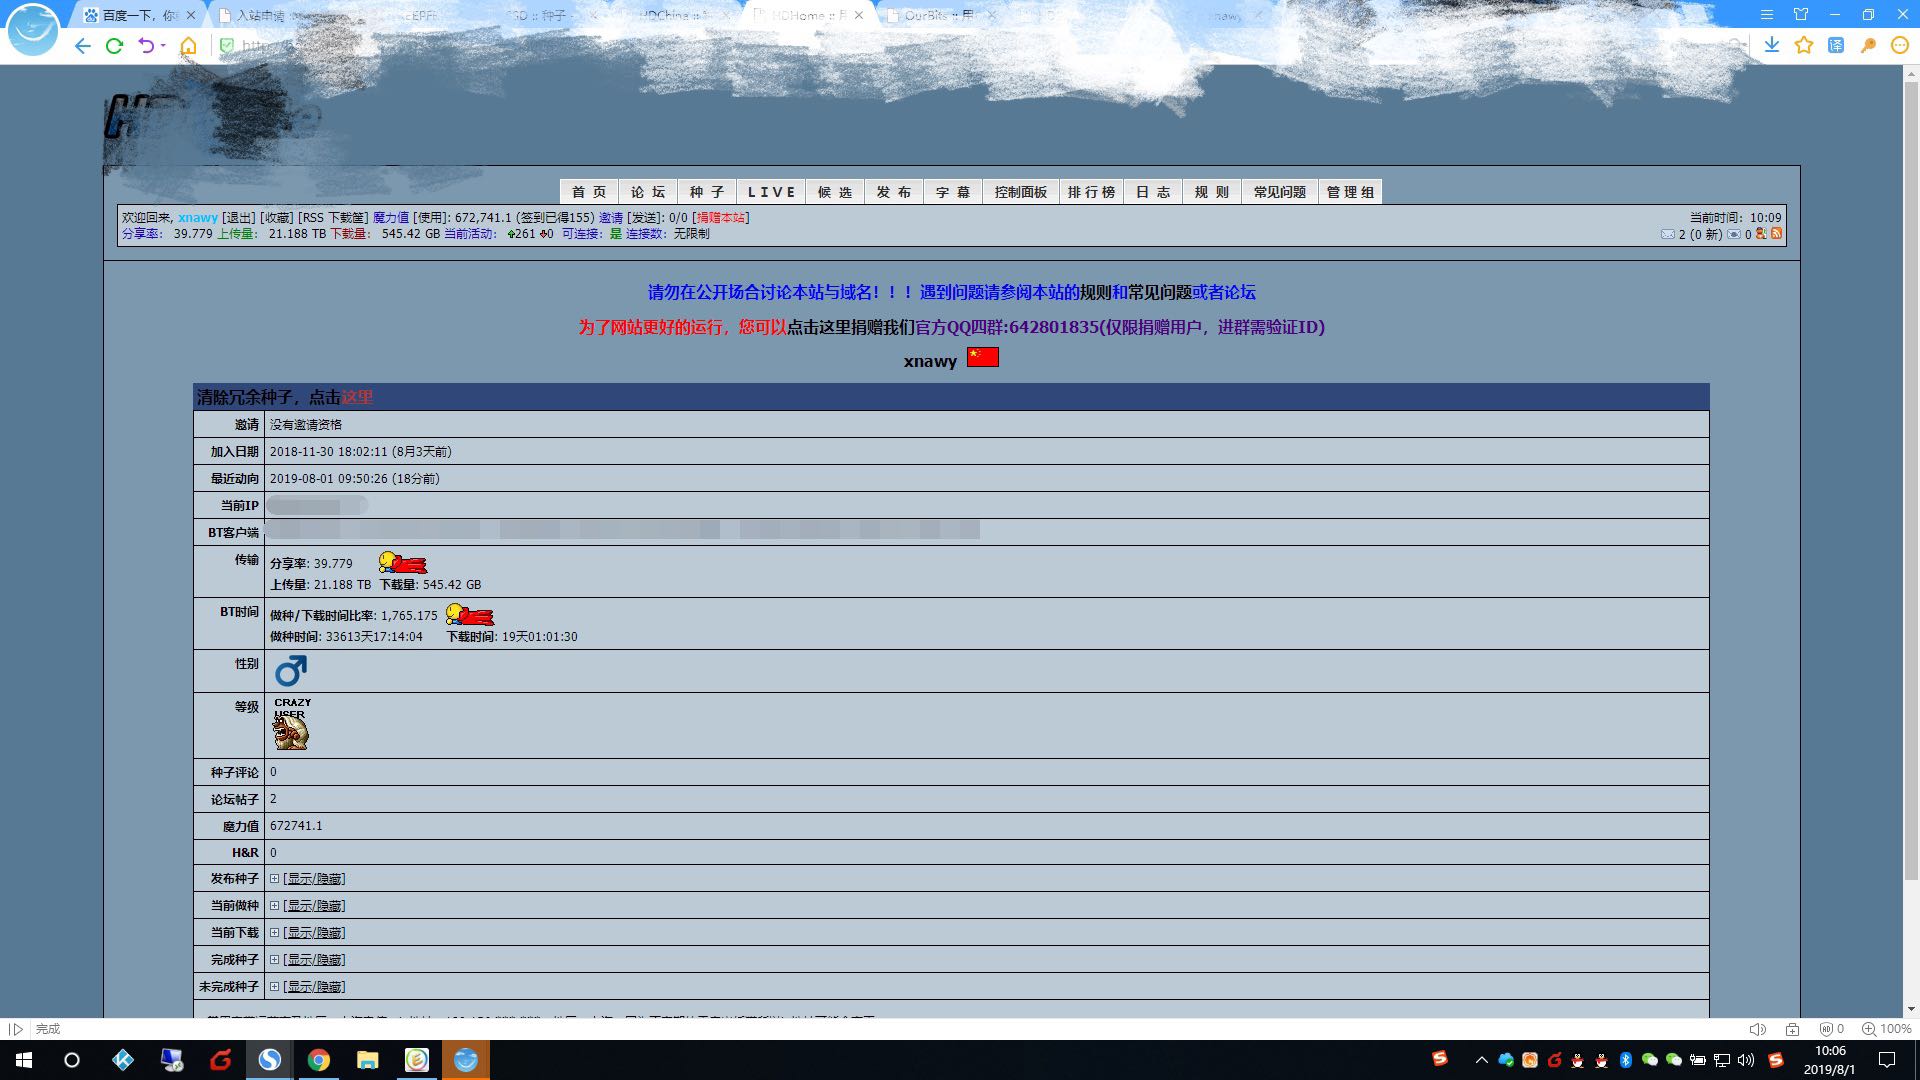This screenshot has width=1920, height=1080.
Task: Click the orange RSS feed icon
Action: 1777,234
